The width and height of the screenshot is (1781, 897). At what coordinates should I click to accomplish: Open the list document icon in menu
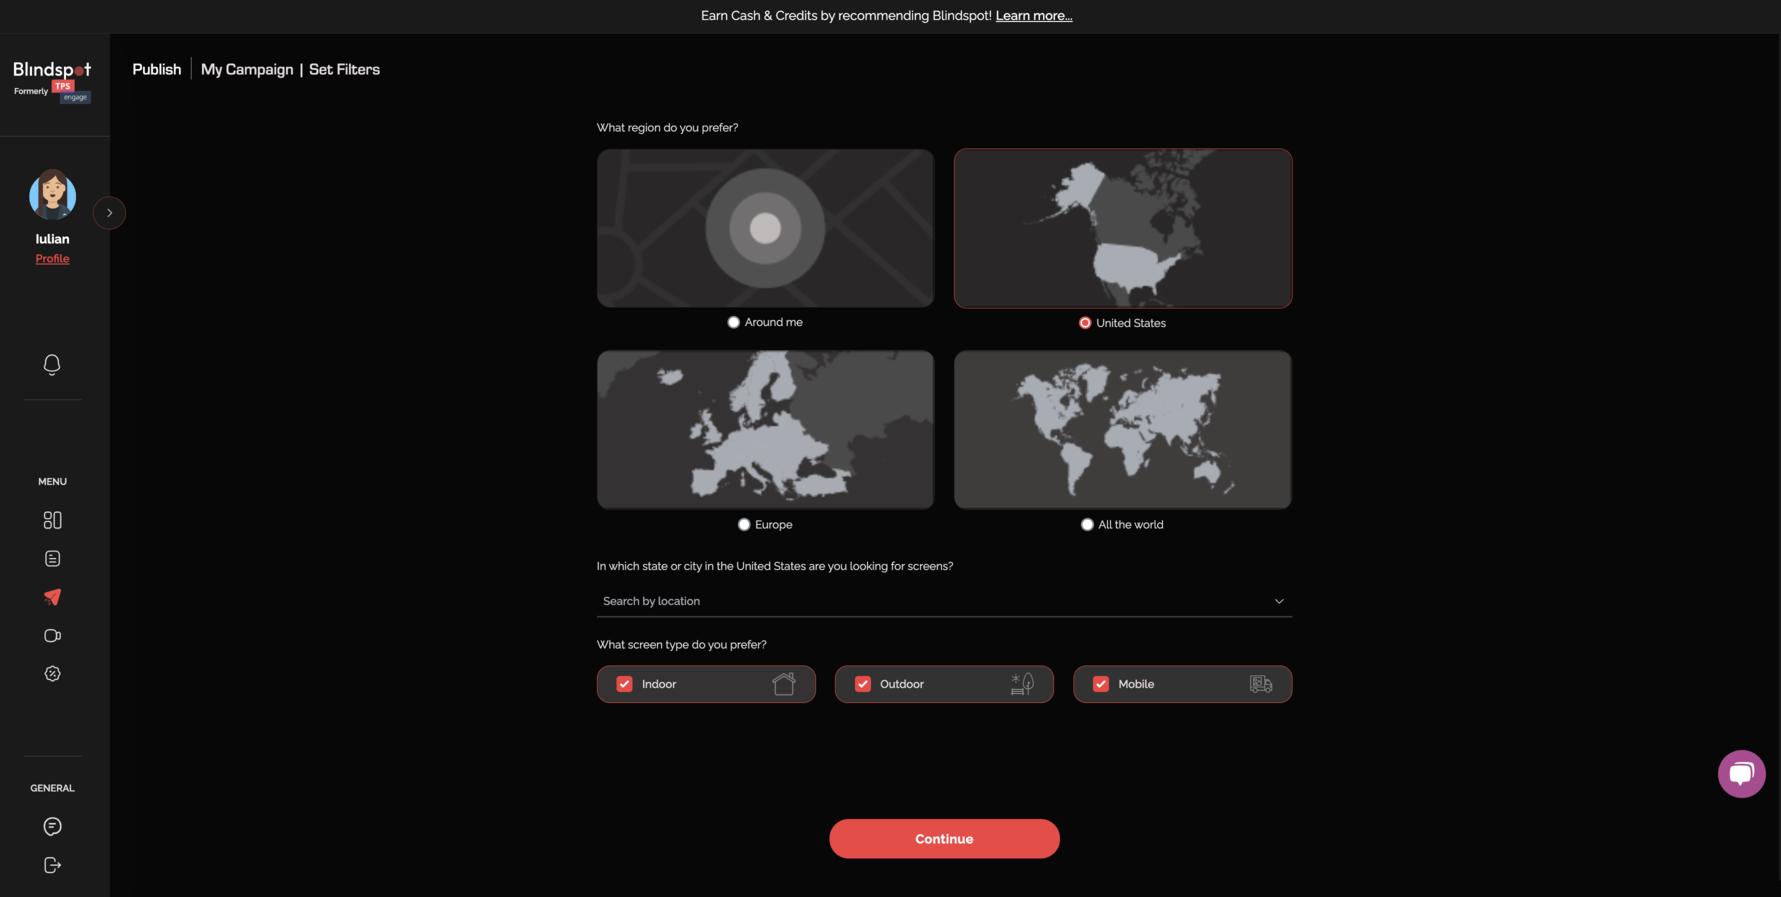click(x=52, y=559)
